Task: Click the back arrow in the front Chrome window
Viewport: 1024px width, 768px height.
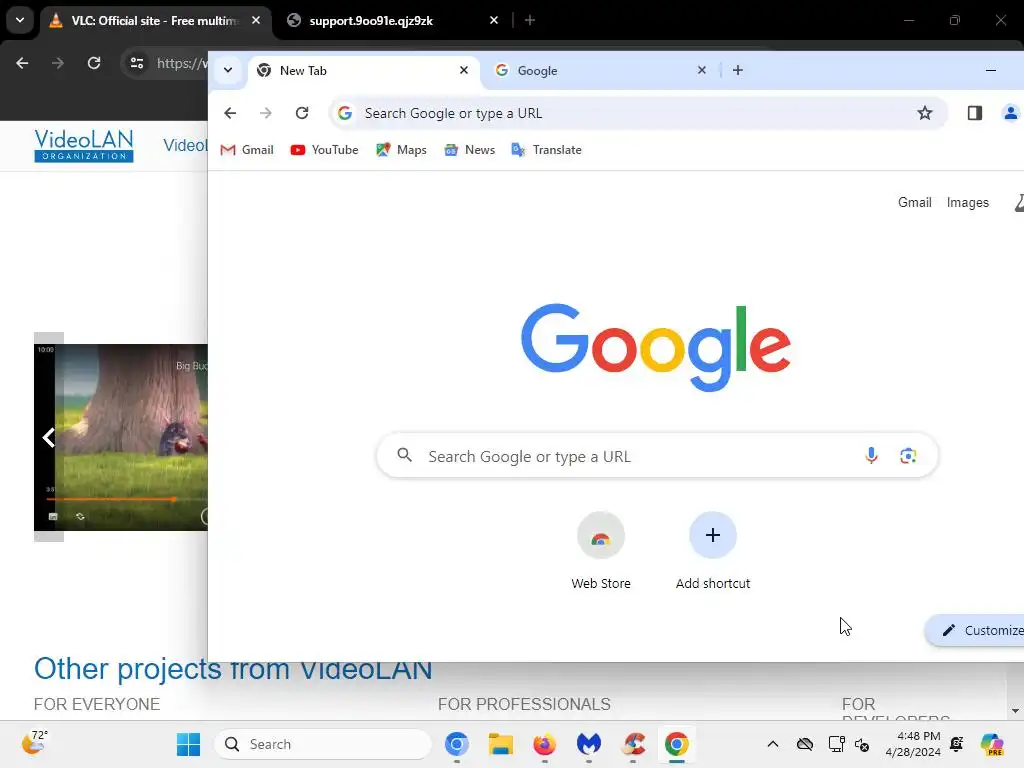Action: coord(230,113)
